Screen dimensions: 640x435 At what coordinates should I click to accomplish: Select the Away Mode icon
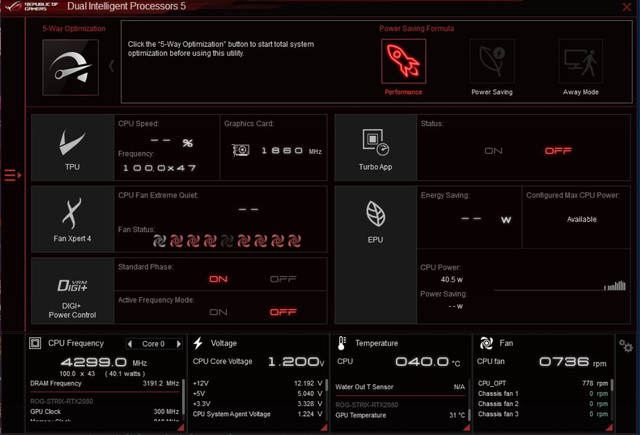[580, 61]
